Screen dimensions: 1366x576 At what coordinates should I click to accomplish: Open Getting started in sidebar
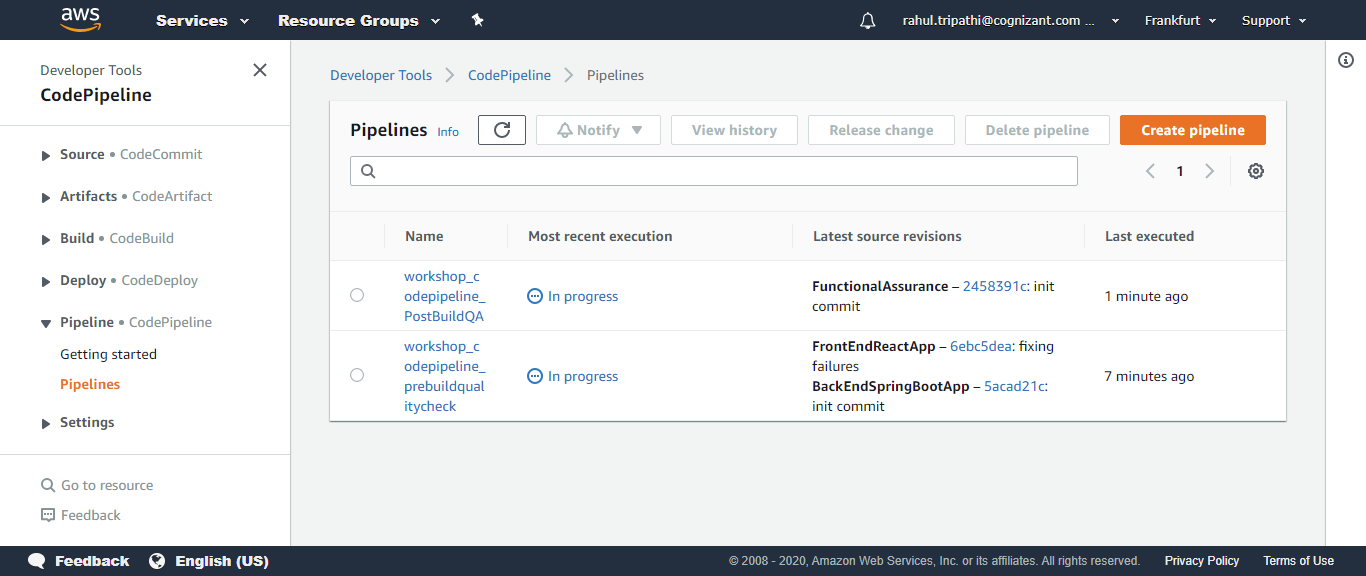[108, 354]
